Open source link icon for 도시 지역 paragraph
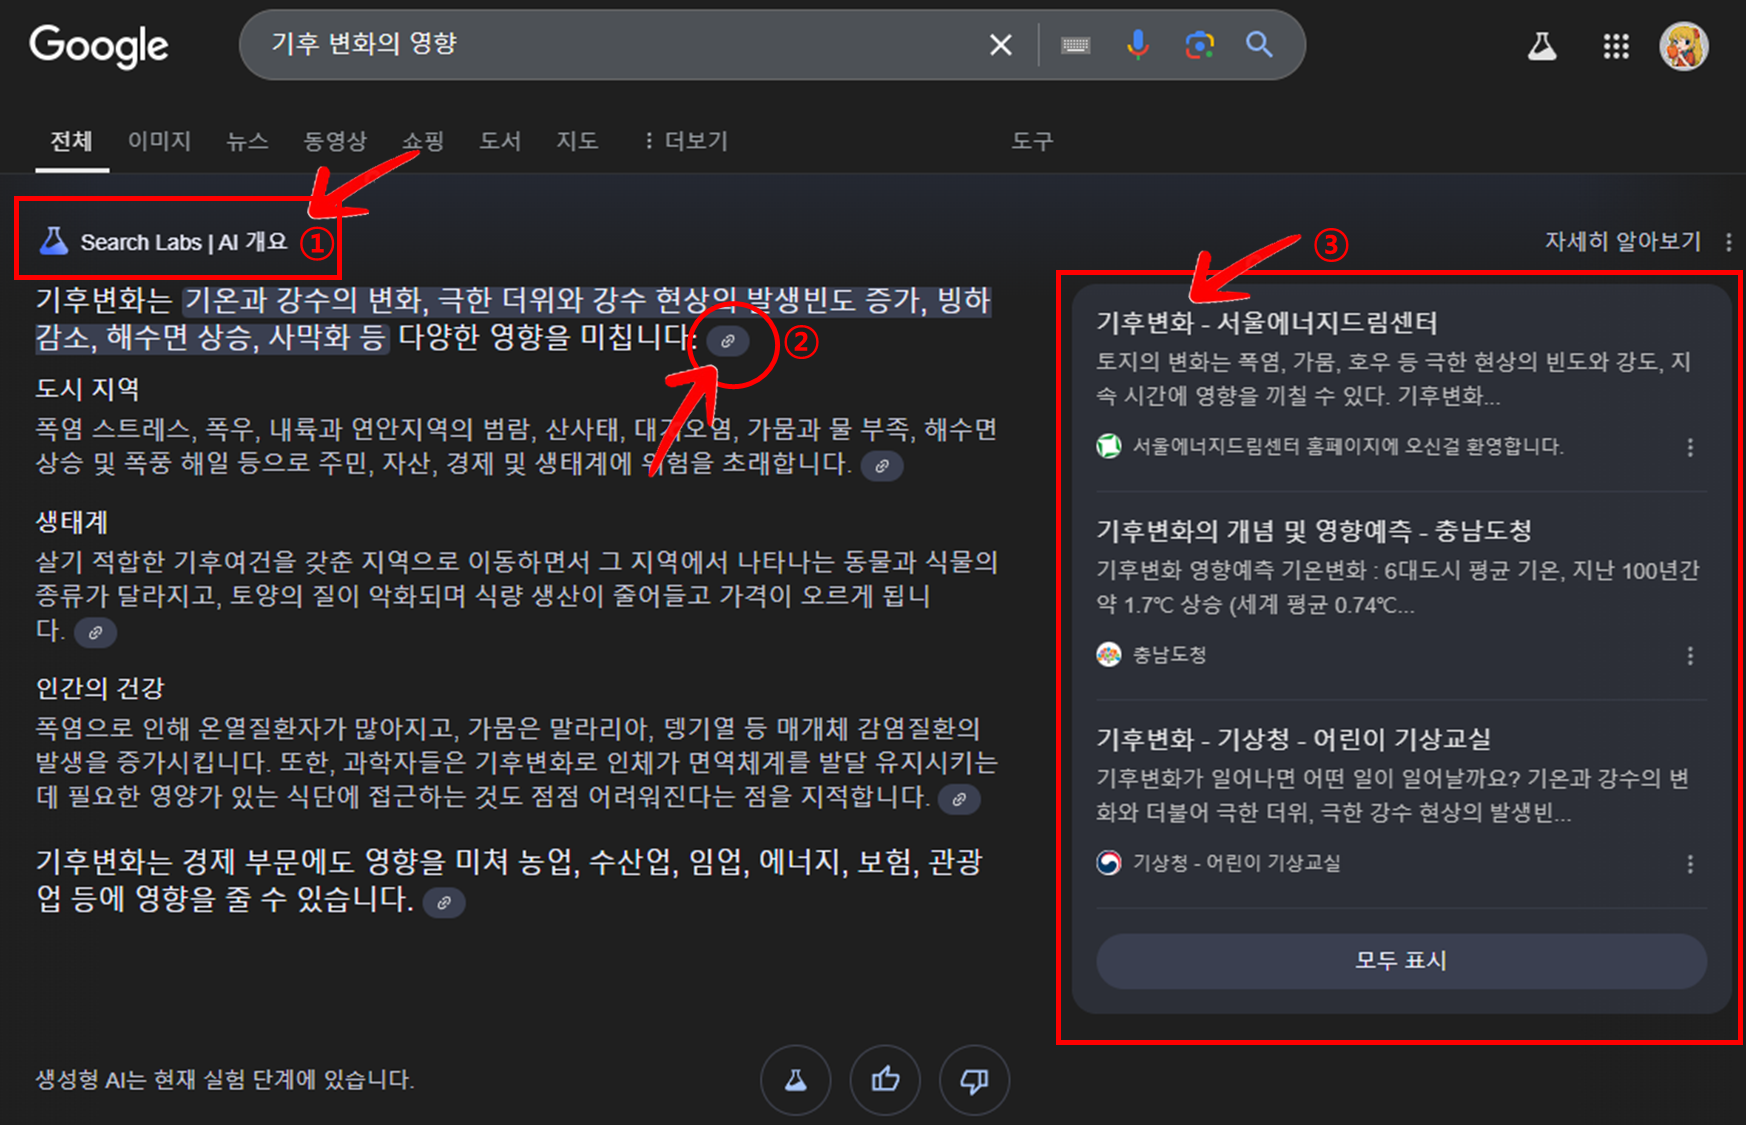Screen dimensions: 1746x1125 (882, 466)
